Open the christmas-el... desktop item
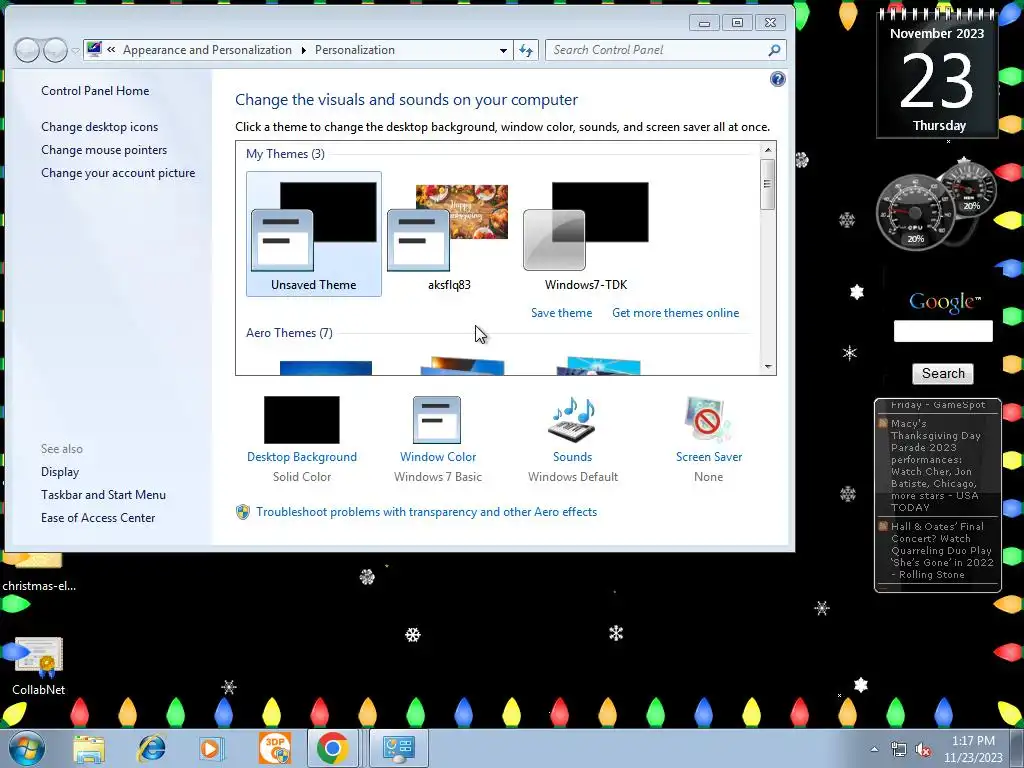The width and height of the screenshot is (1024, 768). coord(39,573)
